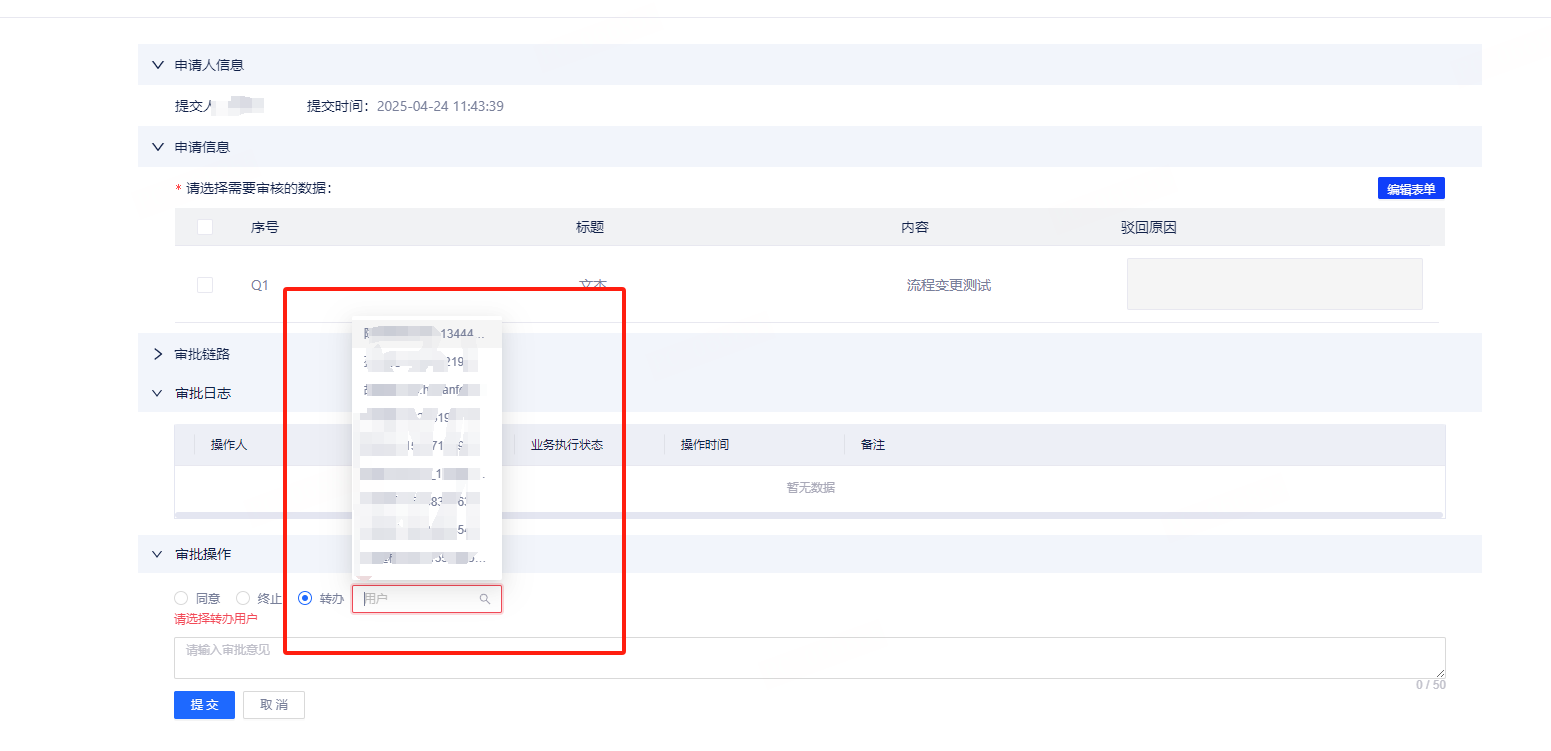Collapse the 申请信息 section chevron
This screenshot has width=1551, height=751.
pyautogui.click(x=157, y=147)
